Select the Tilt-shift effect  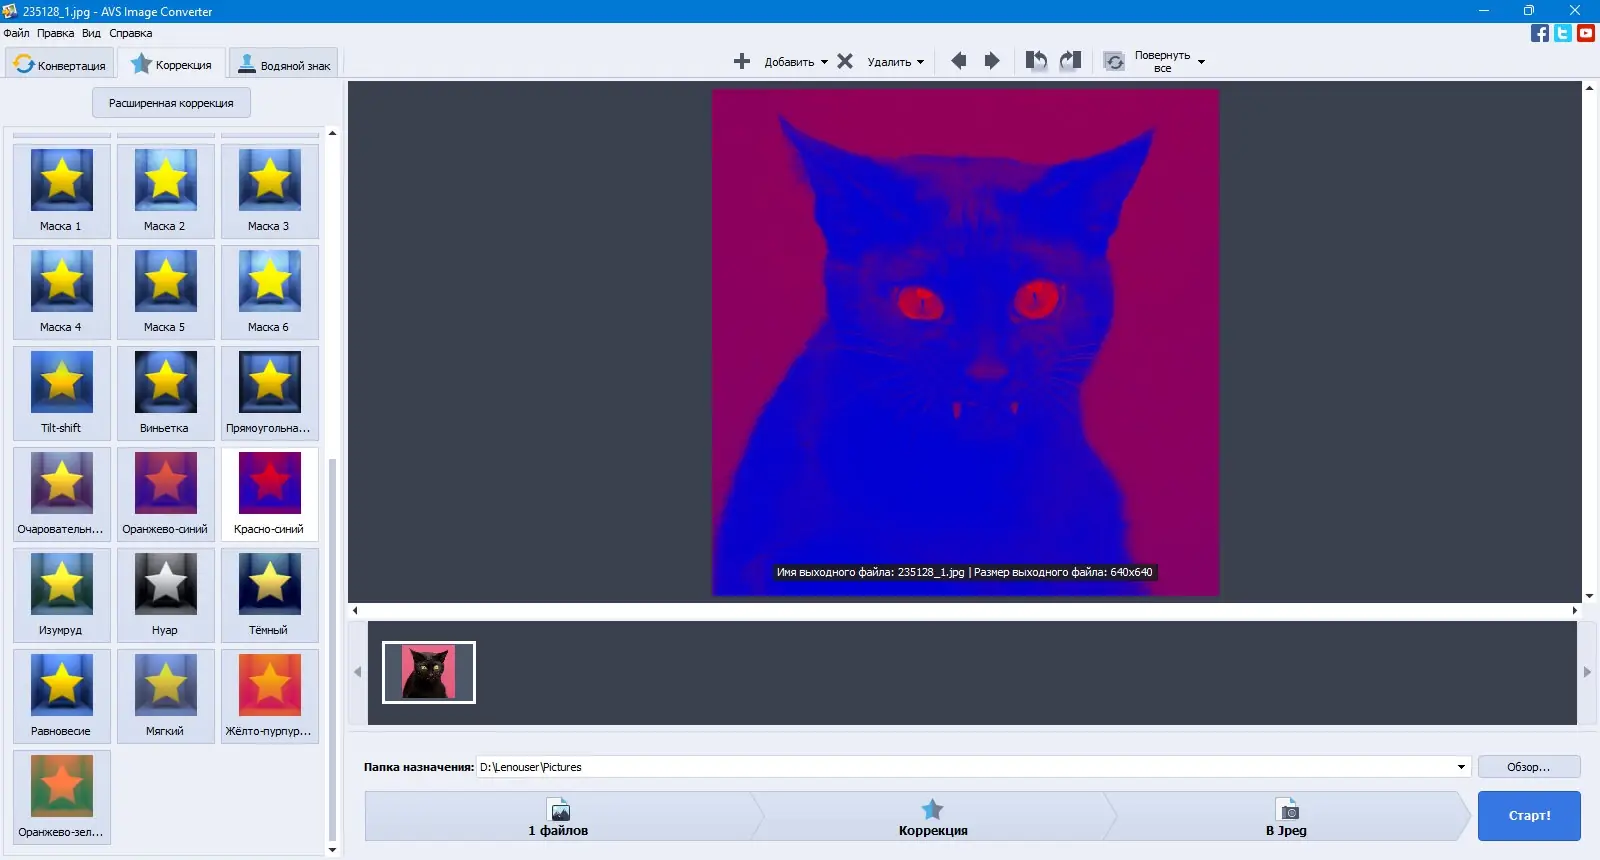(x=62, y=393)
